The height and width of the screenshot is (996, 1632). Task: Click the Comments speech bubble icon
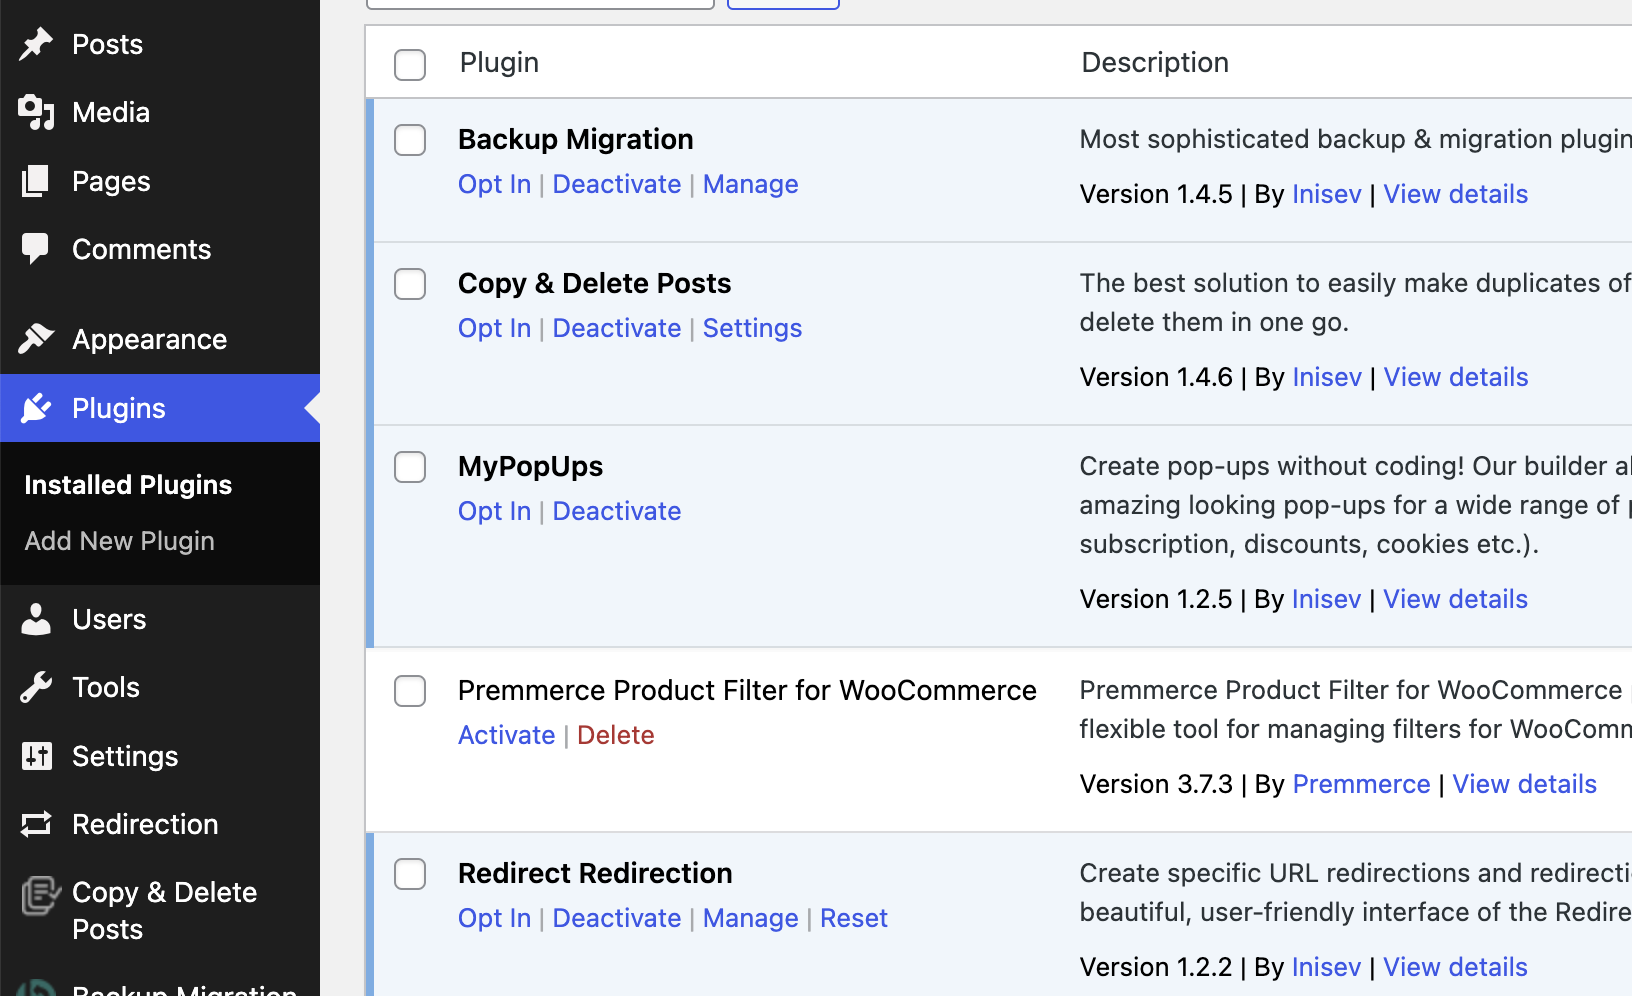[x=36, y=249]
